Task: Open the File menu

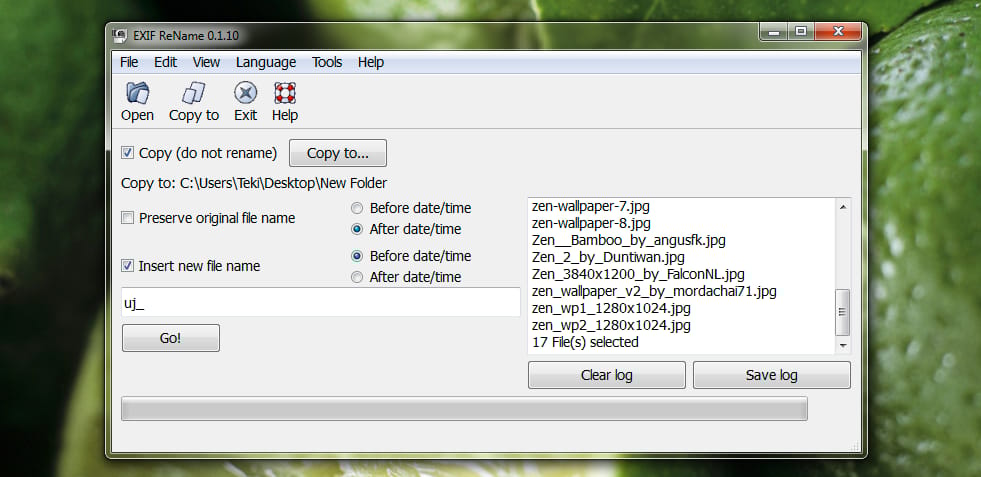Action: (129, 62)
